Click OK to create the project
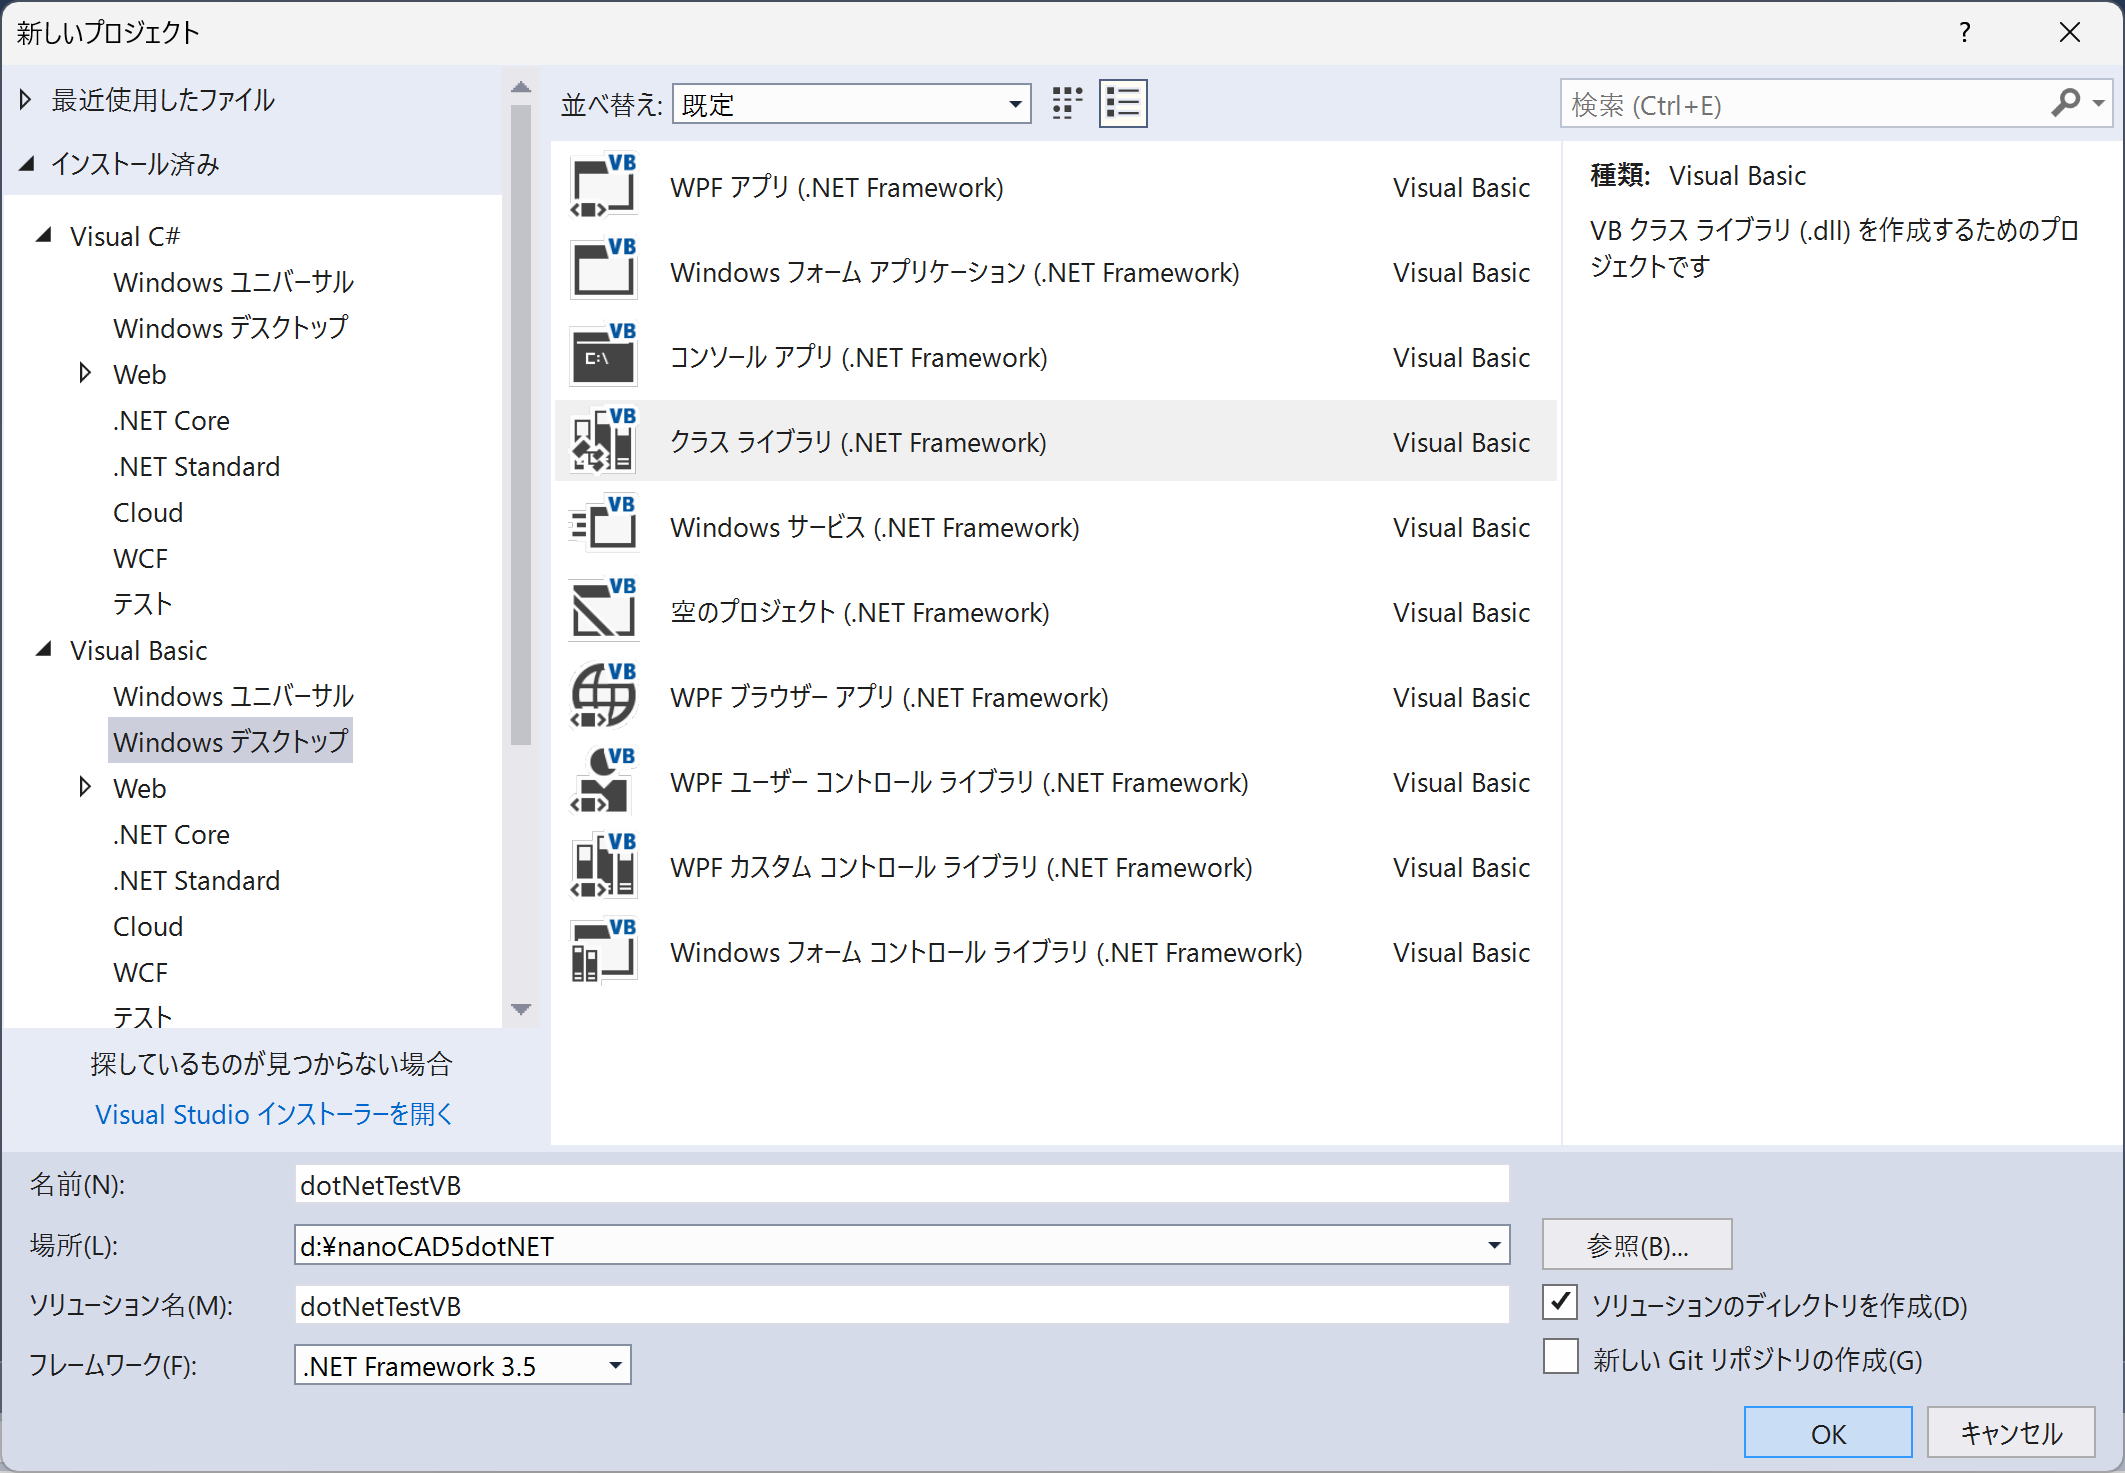Viewport: 2125px width, 1473px height. tap(1828, 1433)
